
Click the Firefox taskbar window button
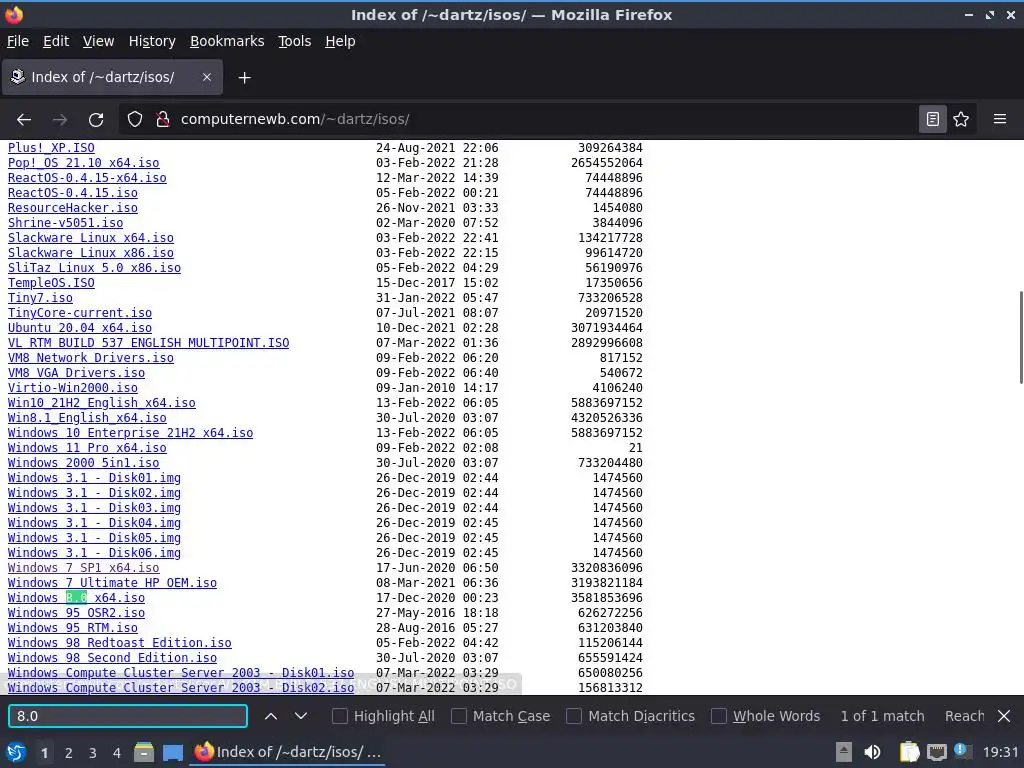(x=288, y=752)
